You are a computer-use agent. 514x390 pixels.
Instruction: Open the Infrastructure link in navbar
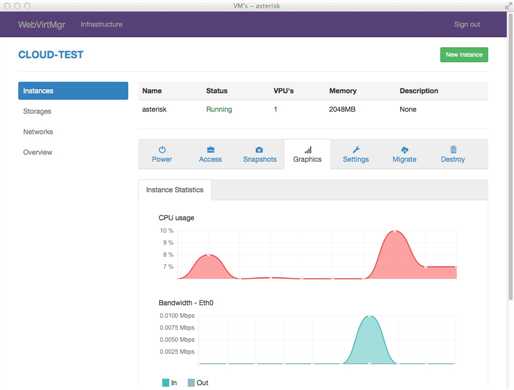(102, 24)
